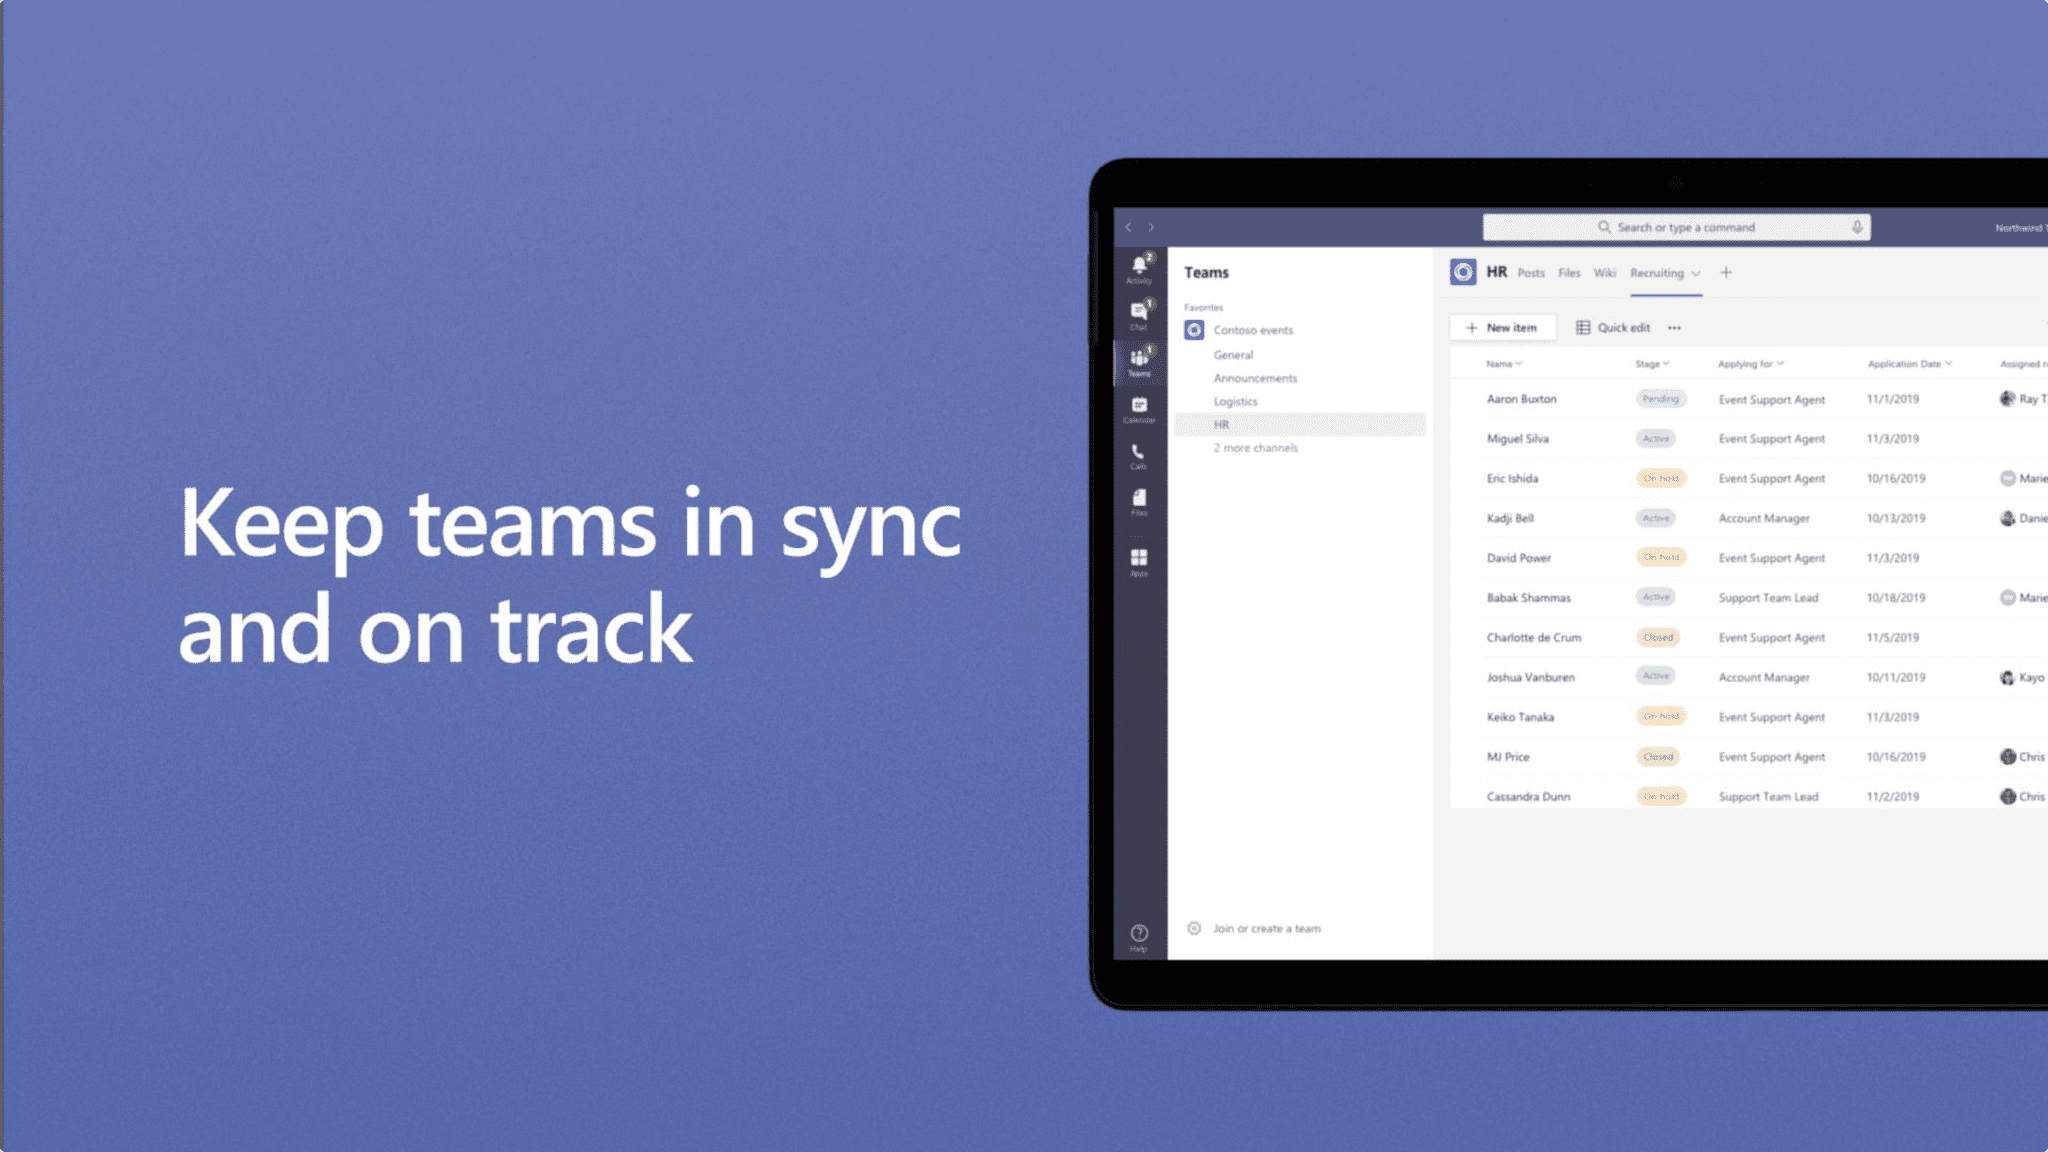Click the Activity icon in sidebar
Image resolution: width=2048 pixels, height=1152 pixels.
click(1139, 271)
